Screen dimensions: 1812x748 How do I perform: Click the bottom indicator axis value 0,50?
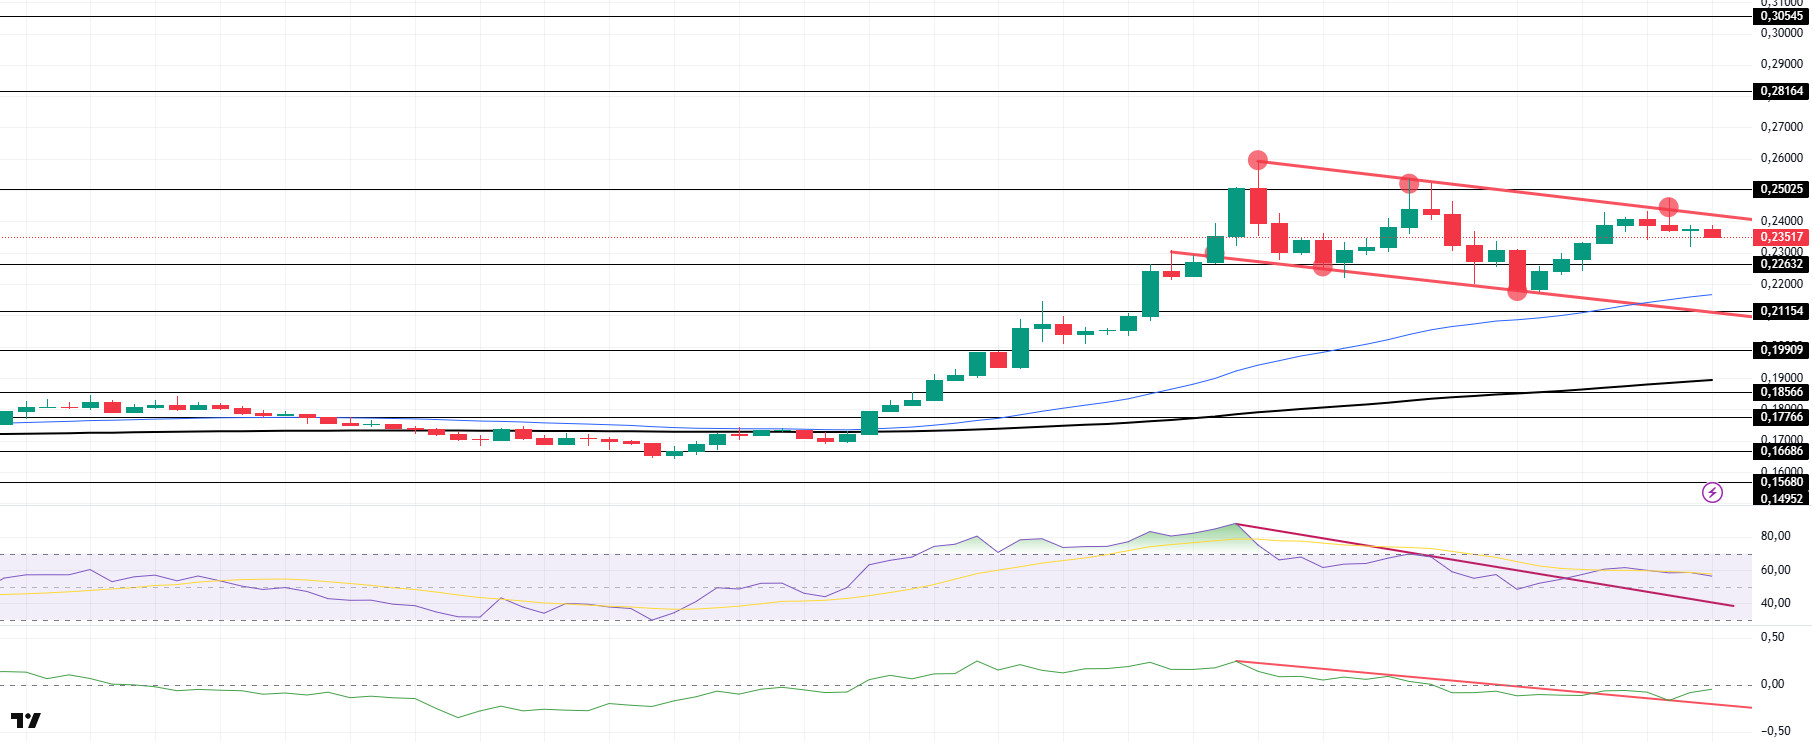[1772, 637]
